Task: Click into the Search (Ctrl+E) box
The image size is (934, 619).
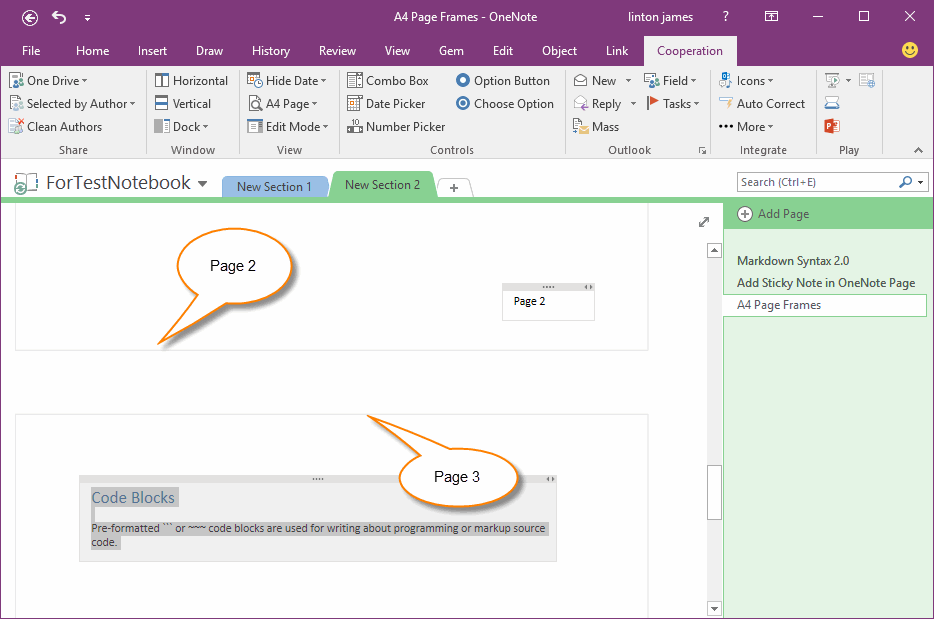Action: (x=816, y=182)
